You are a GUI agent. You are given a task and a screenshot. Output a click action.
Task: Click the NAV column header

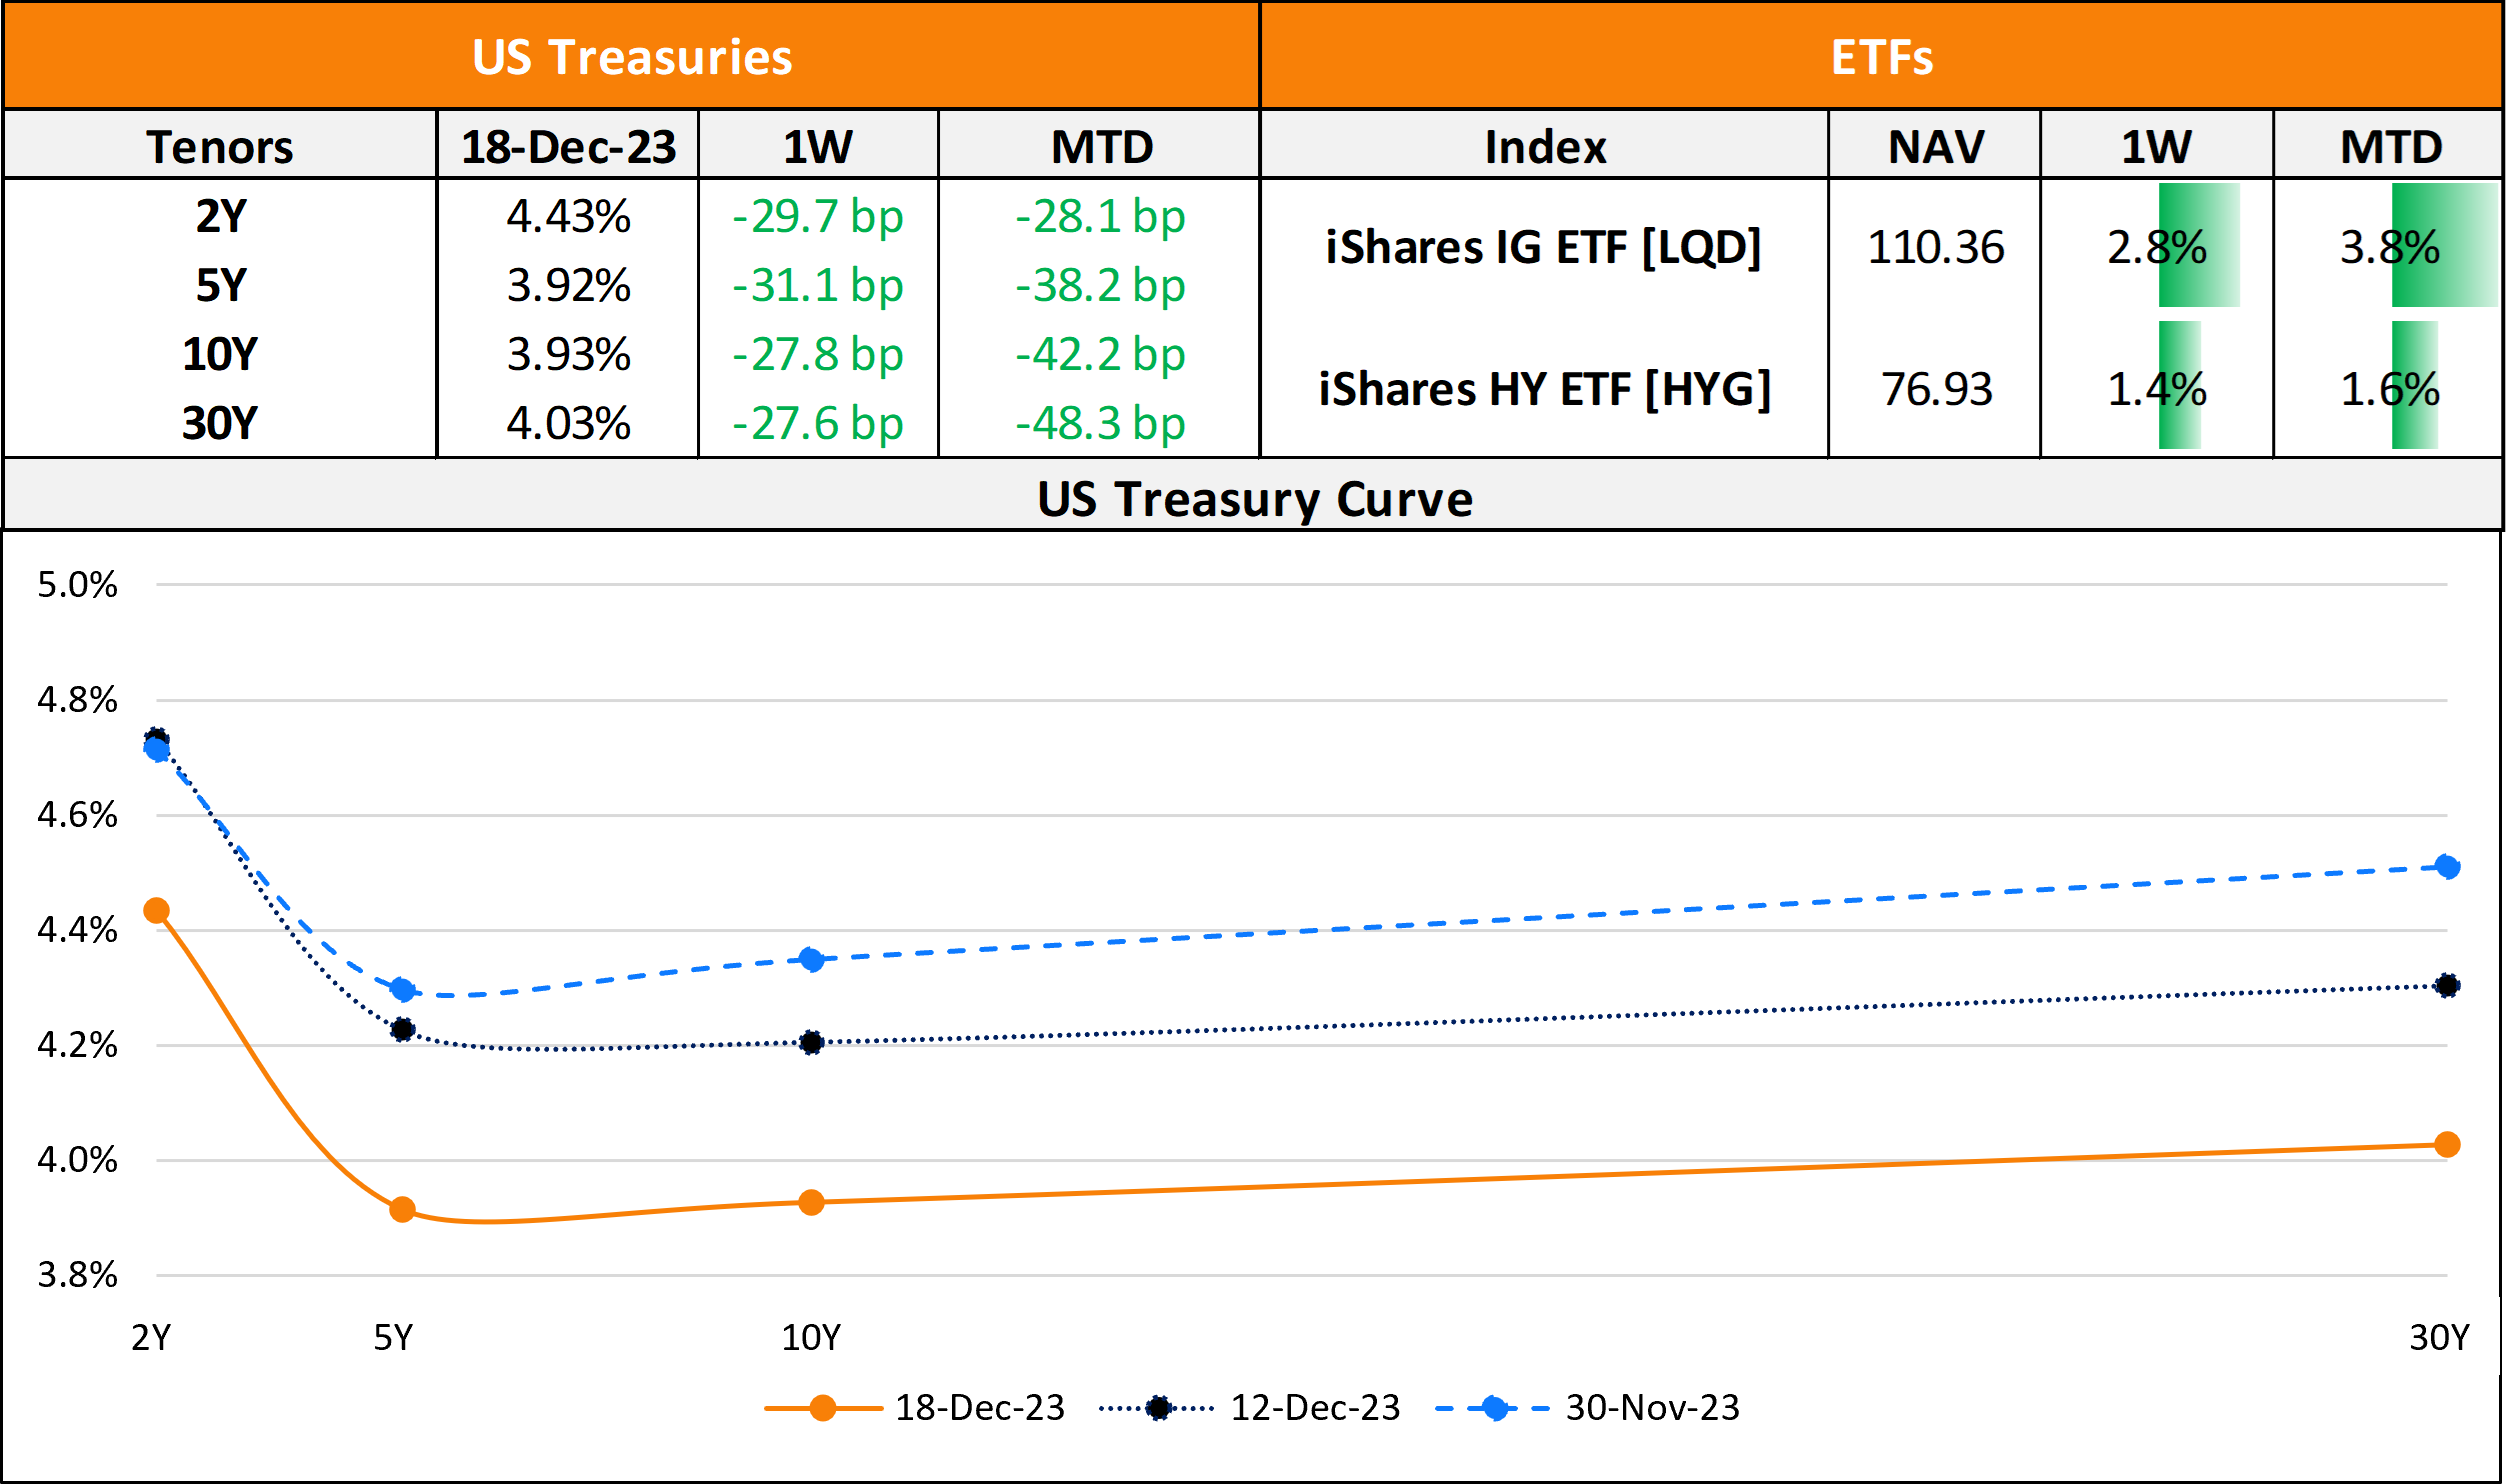(x=1935, y=147)
